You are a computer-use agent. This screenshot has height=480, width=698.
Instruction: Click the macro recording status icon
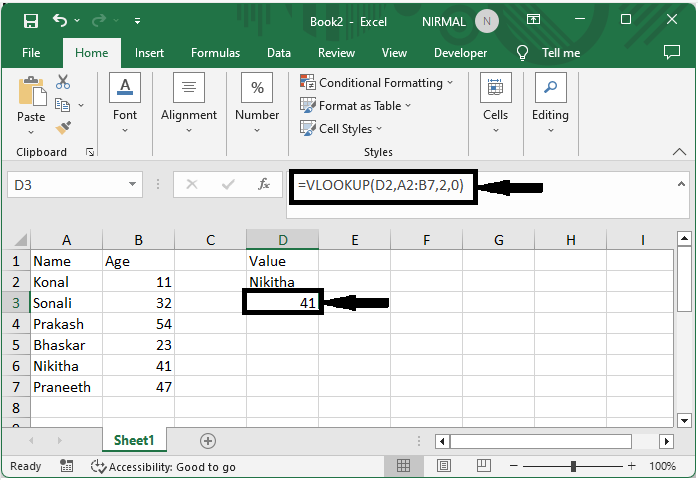point(66,466)
